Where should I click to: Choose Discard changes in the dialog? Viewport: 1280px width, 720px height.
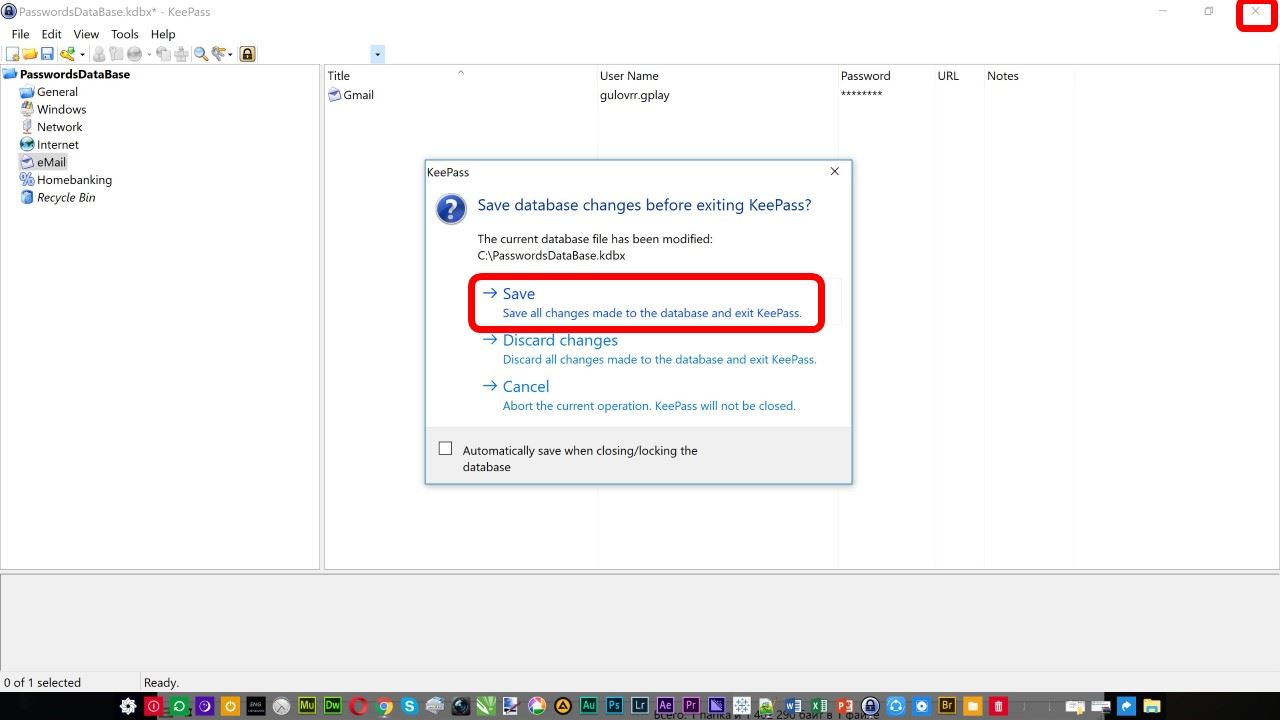[x=560, y=341]
